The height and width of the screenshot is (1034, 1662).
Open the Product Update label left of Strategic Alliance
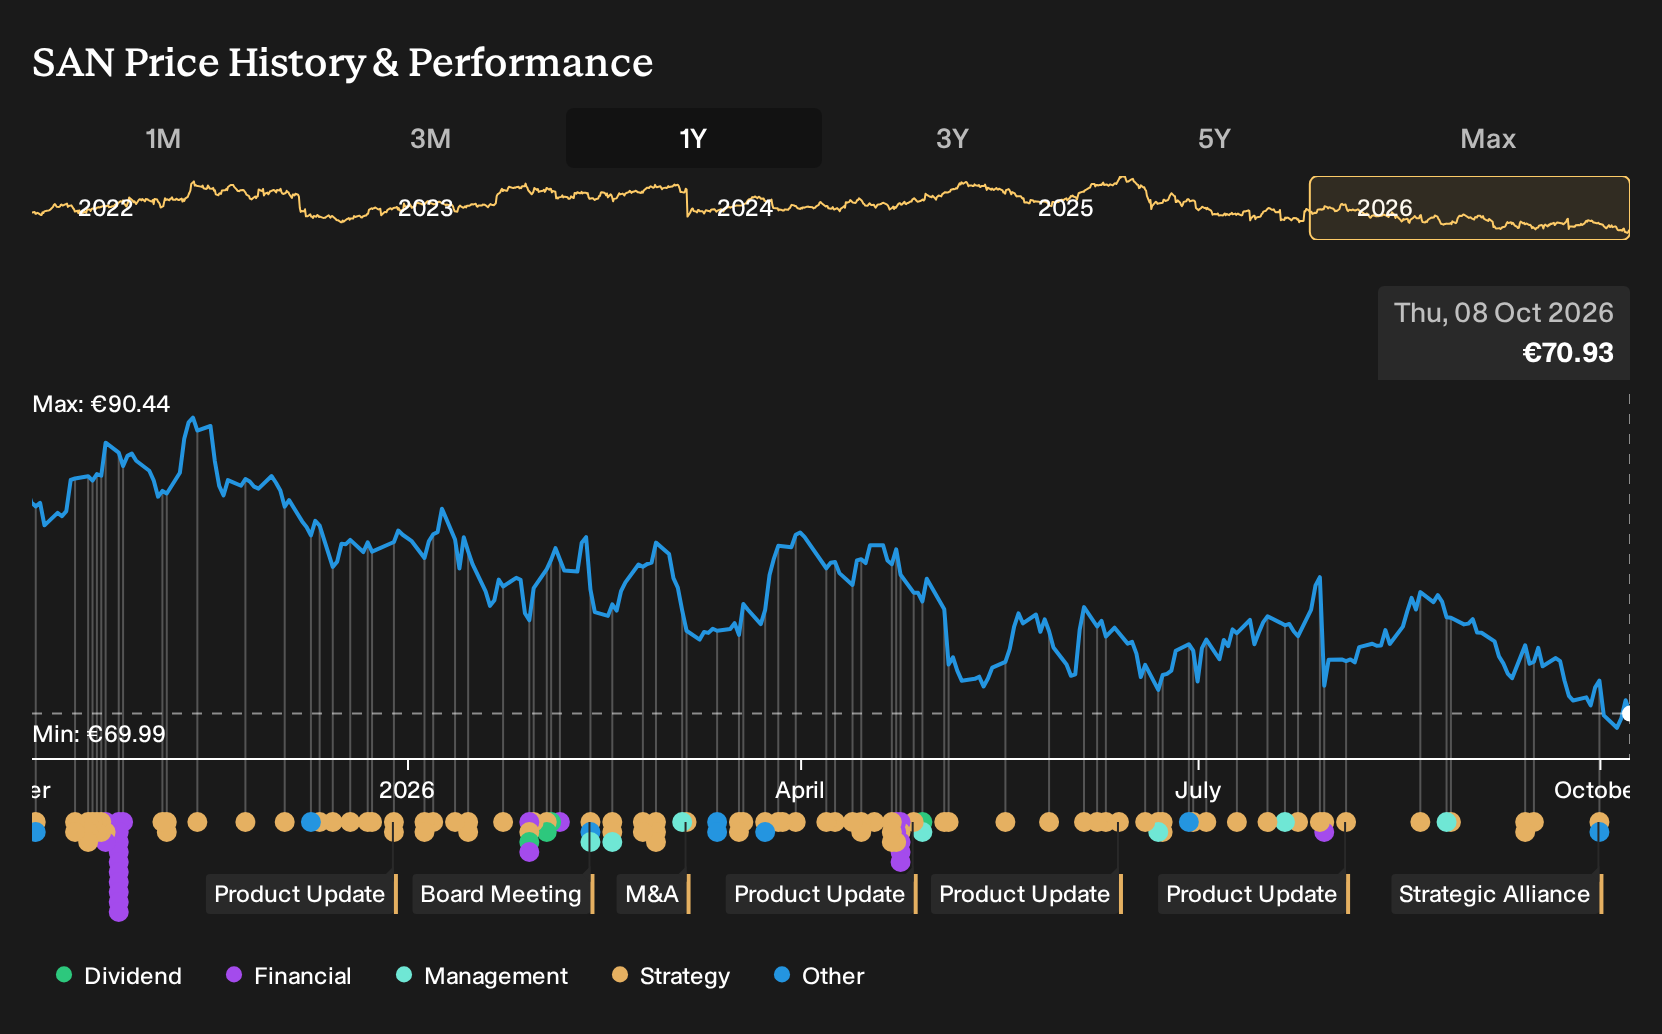click(1254, 894)
